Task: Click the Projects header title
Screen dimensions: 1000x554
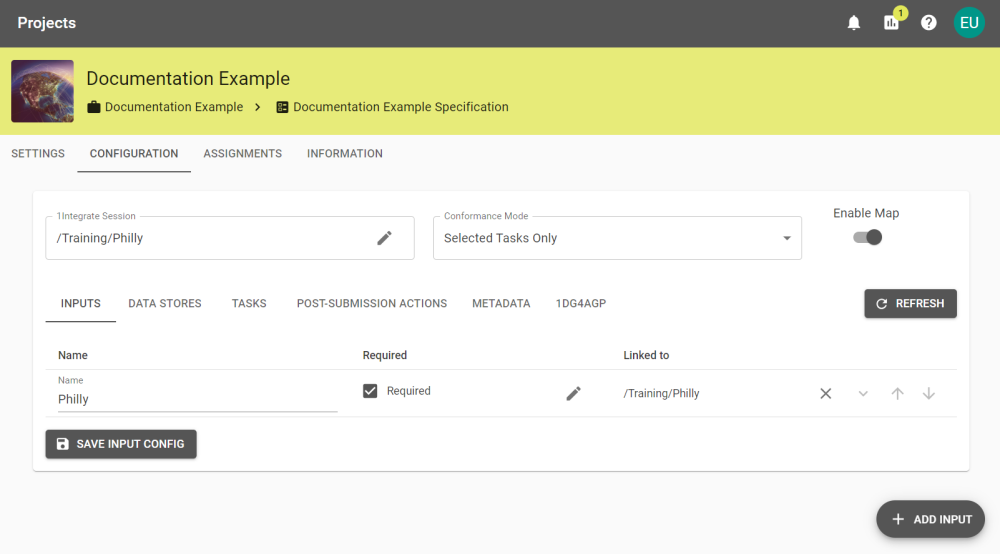Action: (x=47, y=23)
